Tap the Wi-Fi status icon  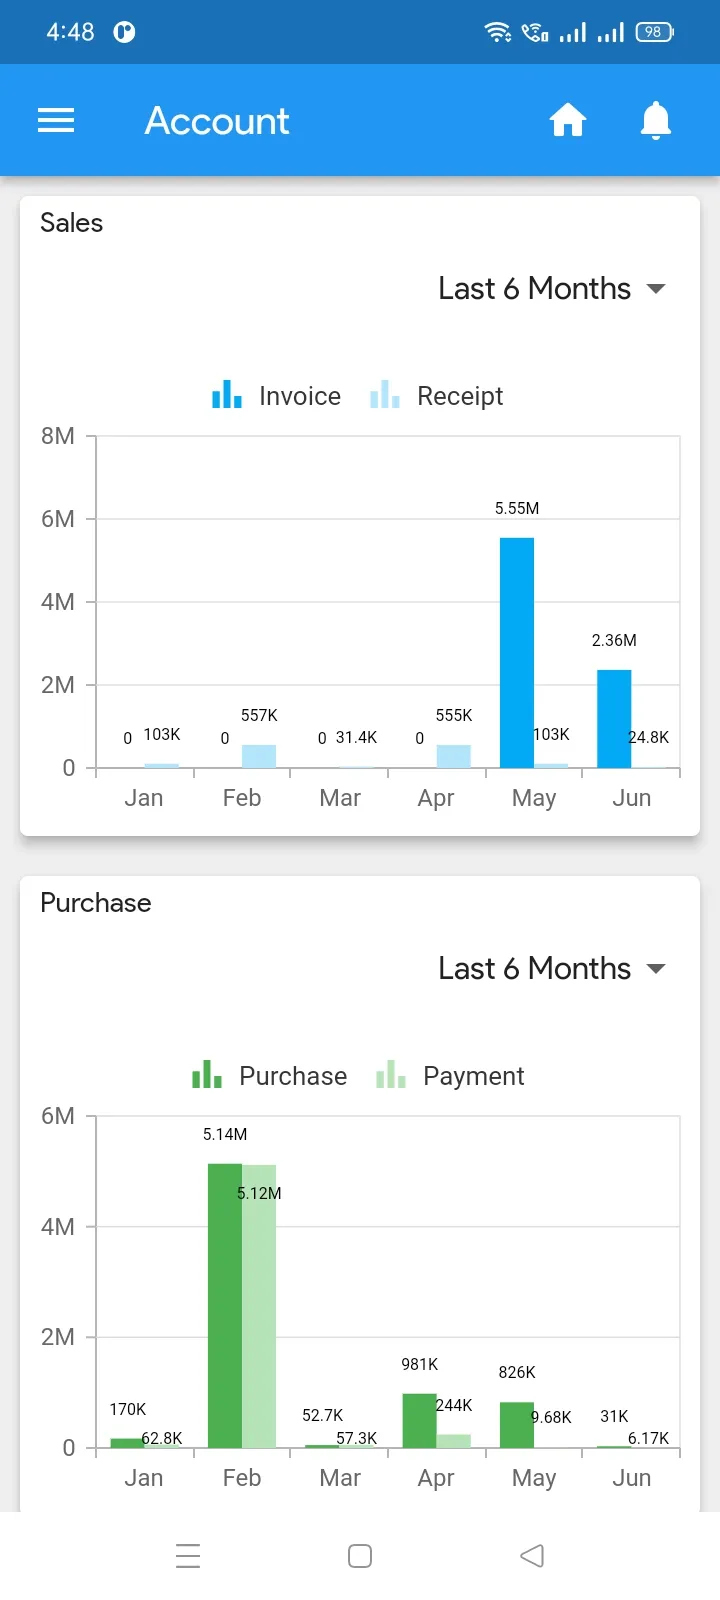pos(498,32)
